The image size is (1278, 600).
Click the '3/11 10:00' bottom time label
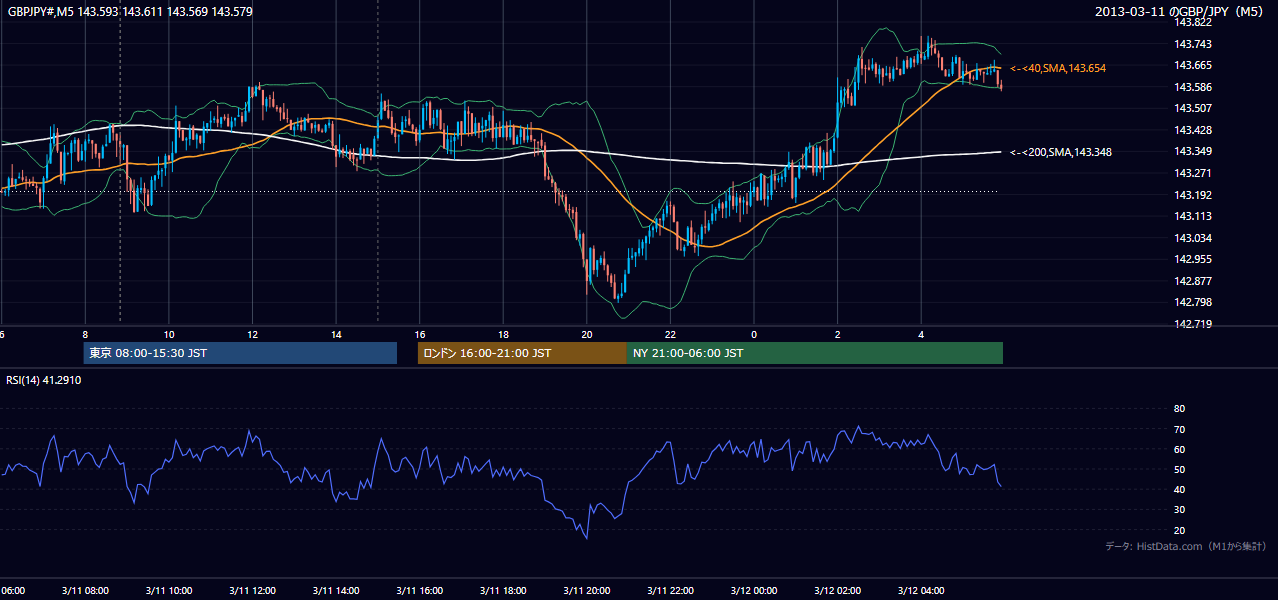pyautogui.click(x=168, y=590)
